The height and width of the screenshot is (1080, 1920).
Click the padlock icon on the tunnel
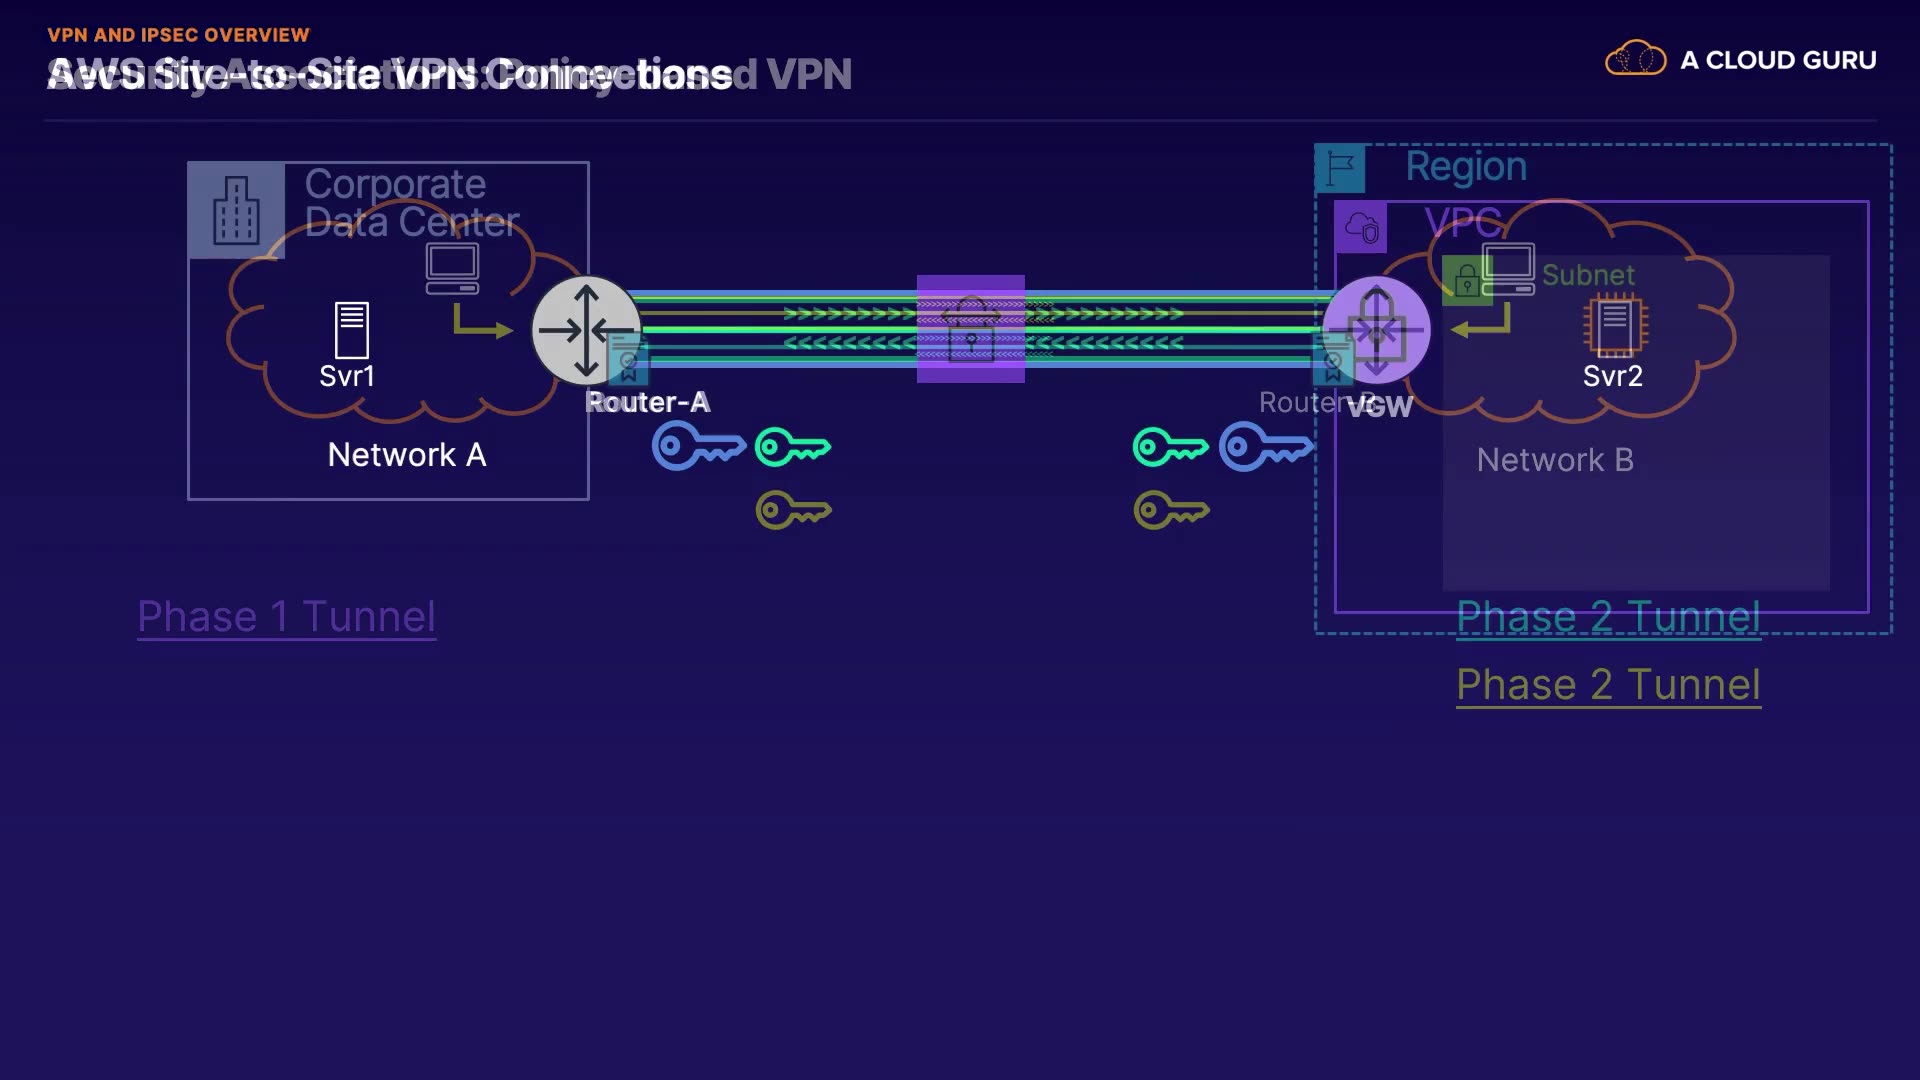970,329
